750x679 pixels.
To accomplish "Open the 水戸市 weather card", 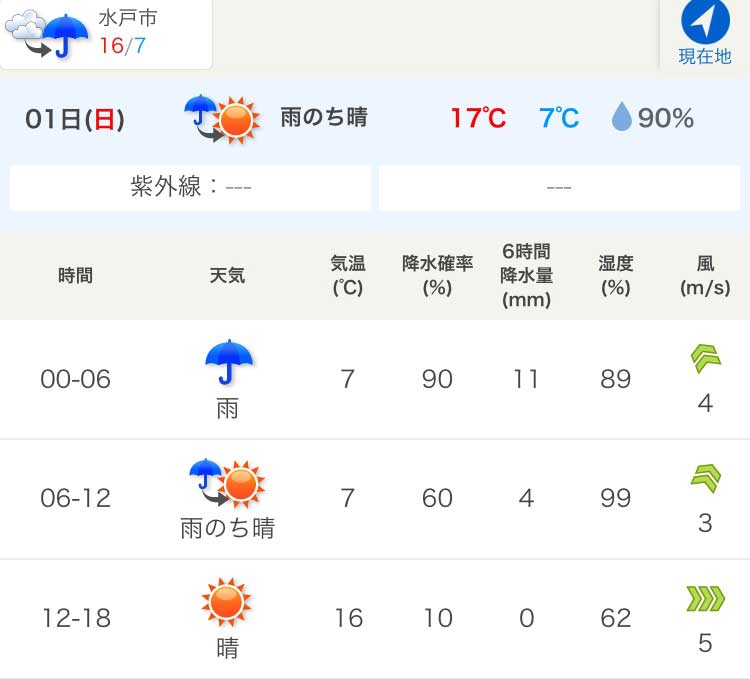I will point(106,34).
